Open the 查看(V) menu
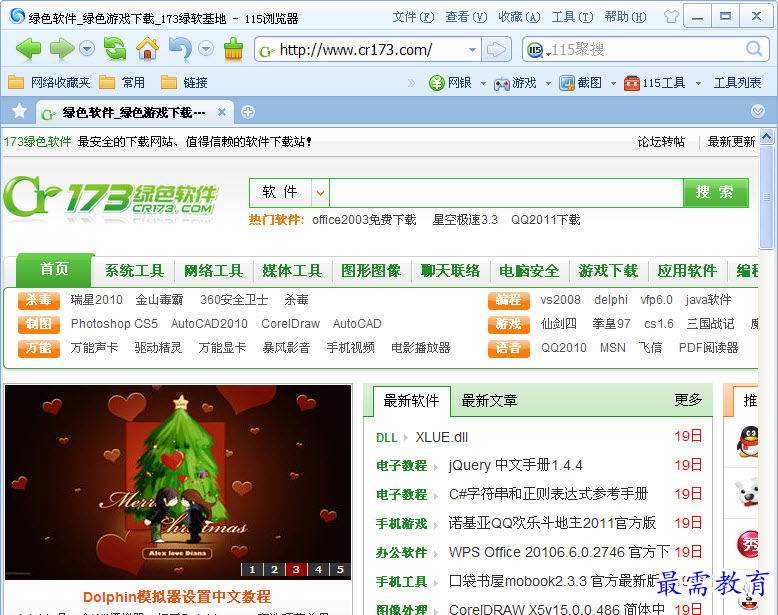 point(466,17)
